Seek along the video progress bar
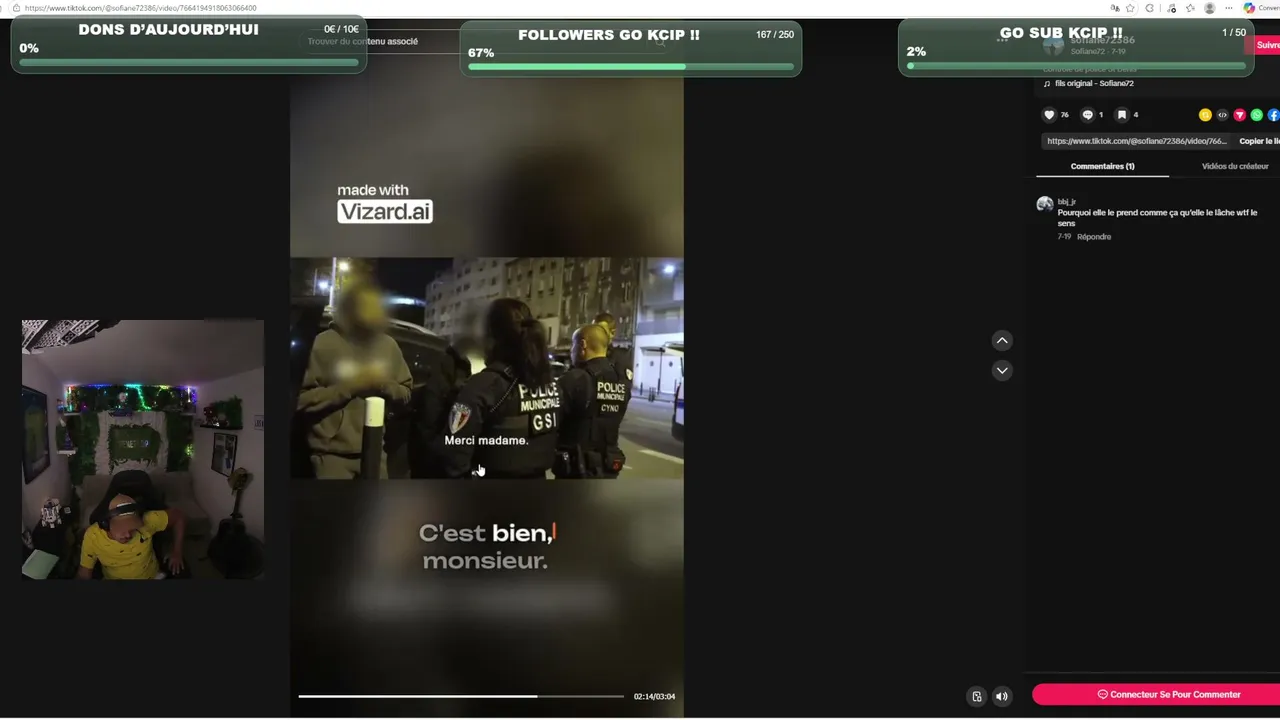This screenshot has width=1280, height=720. pyautogui.click(x=461, y=696)
